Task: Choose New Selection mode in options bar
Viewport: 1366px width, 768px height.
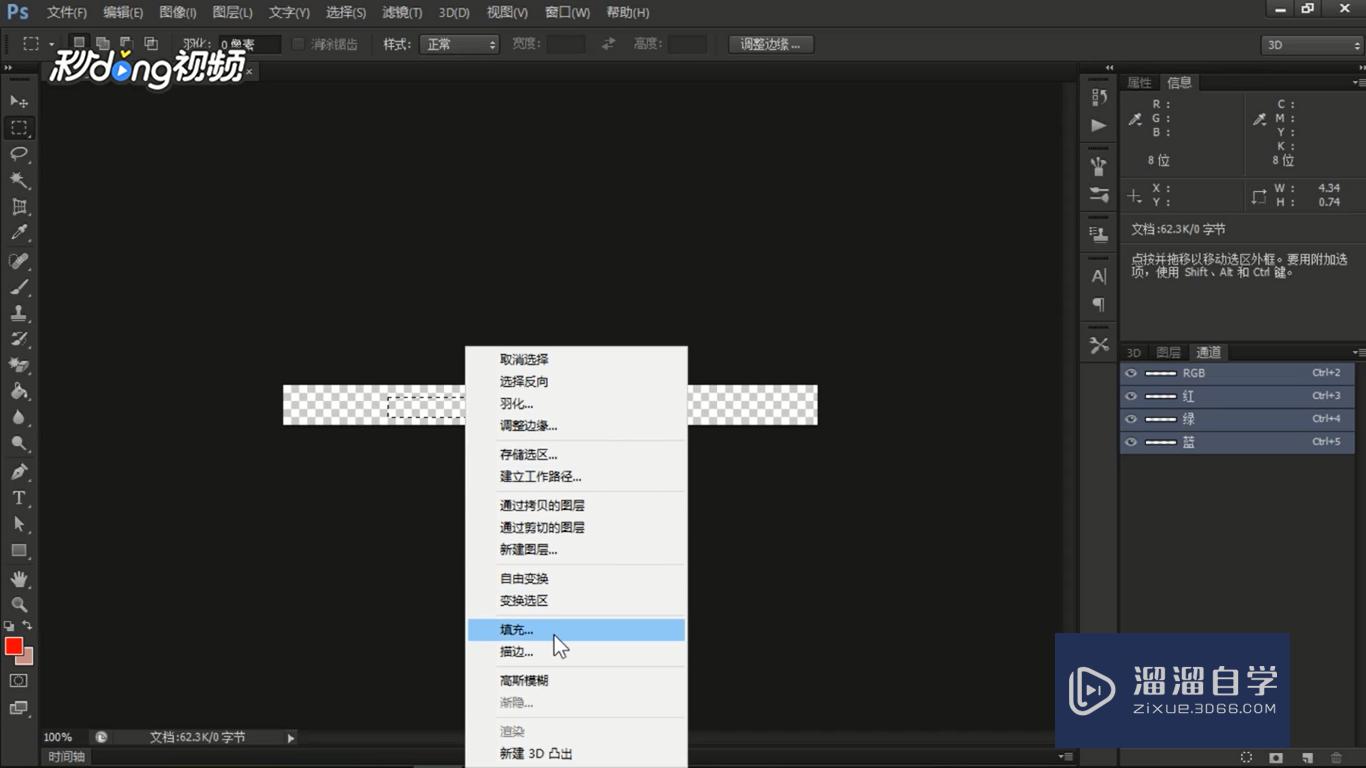Action: click(x=79, y=44)
